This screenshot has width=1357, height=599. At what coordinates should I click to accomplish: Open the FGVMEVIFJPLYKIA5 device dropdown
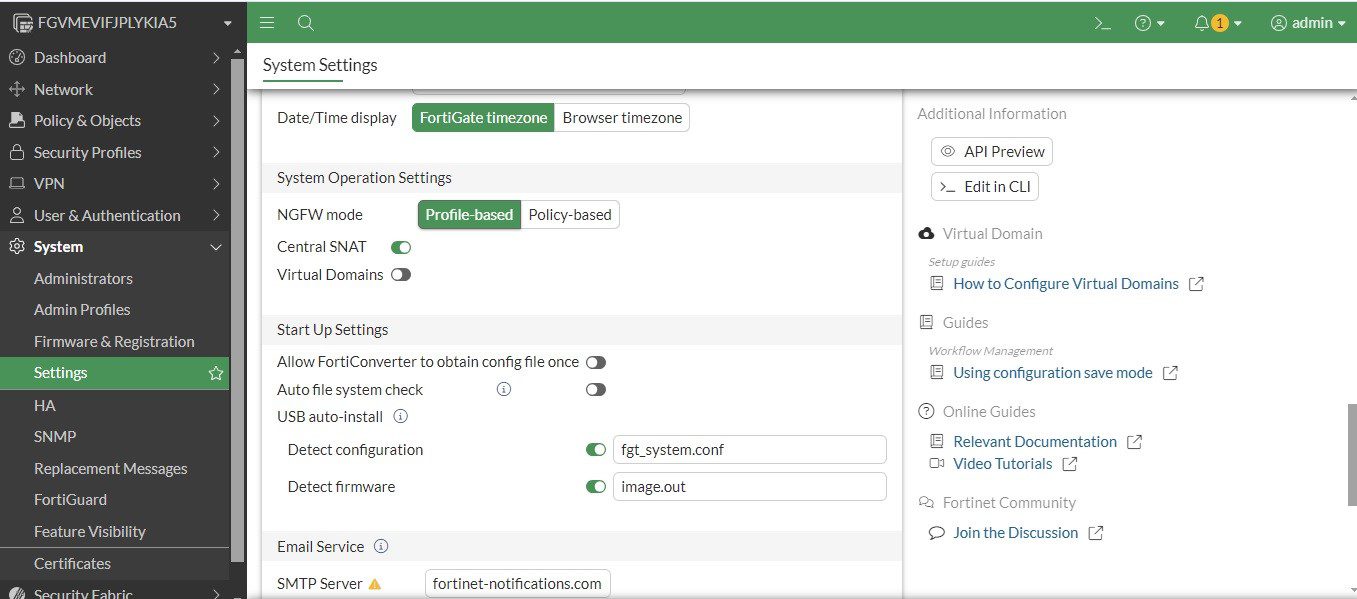123,22
